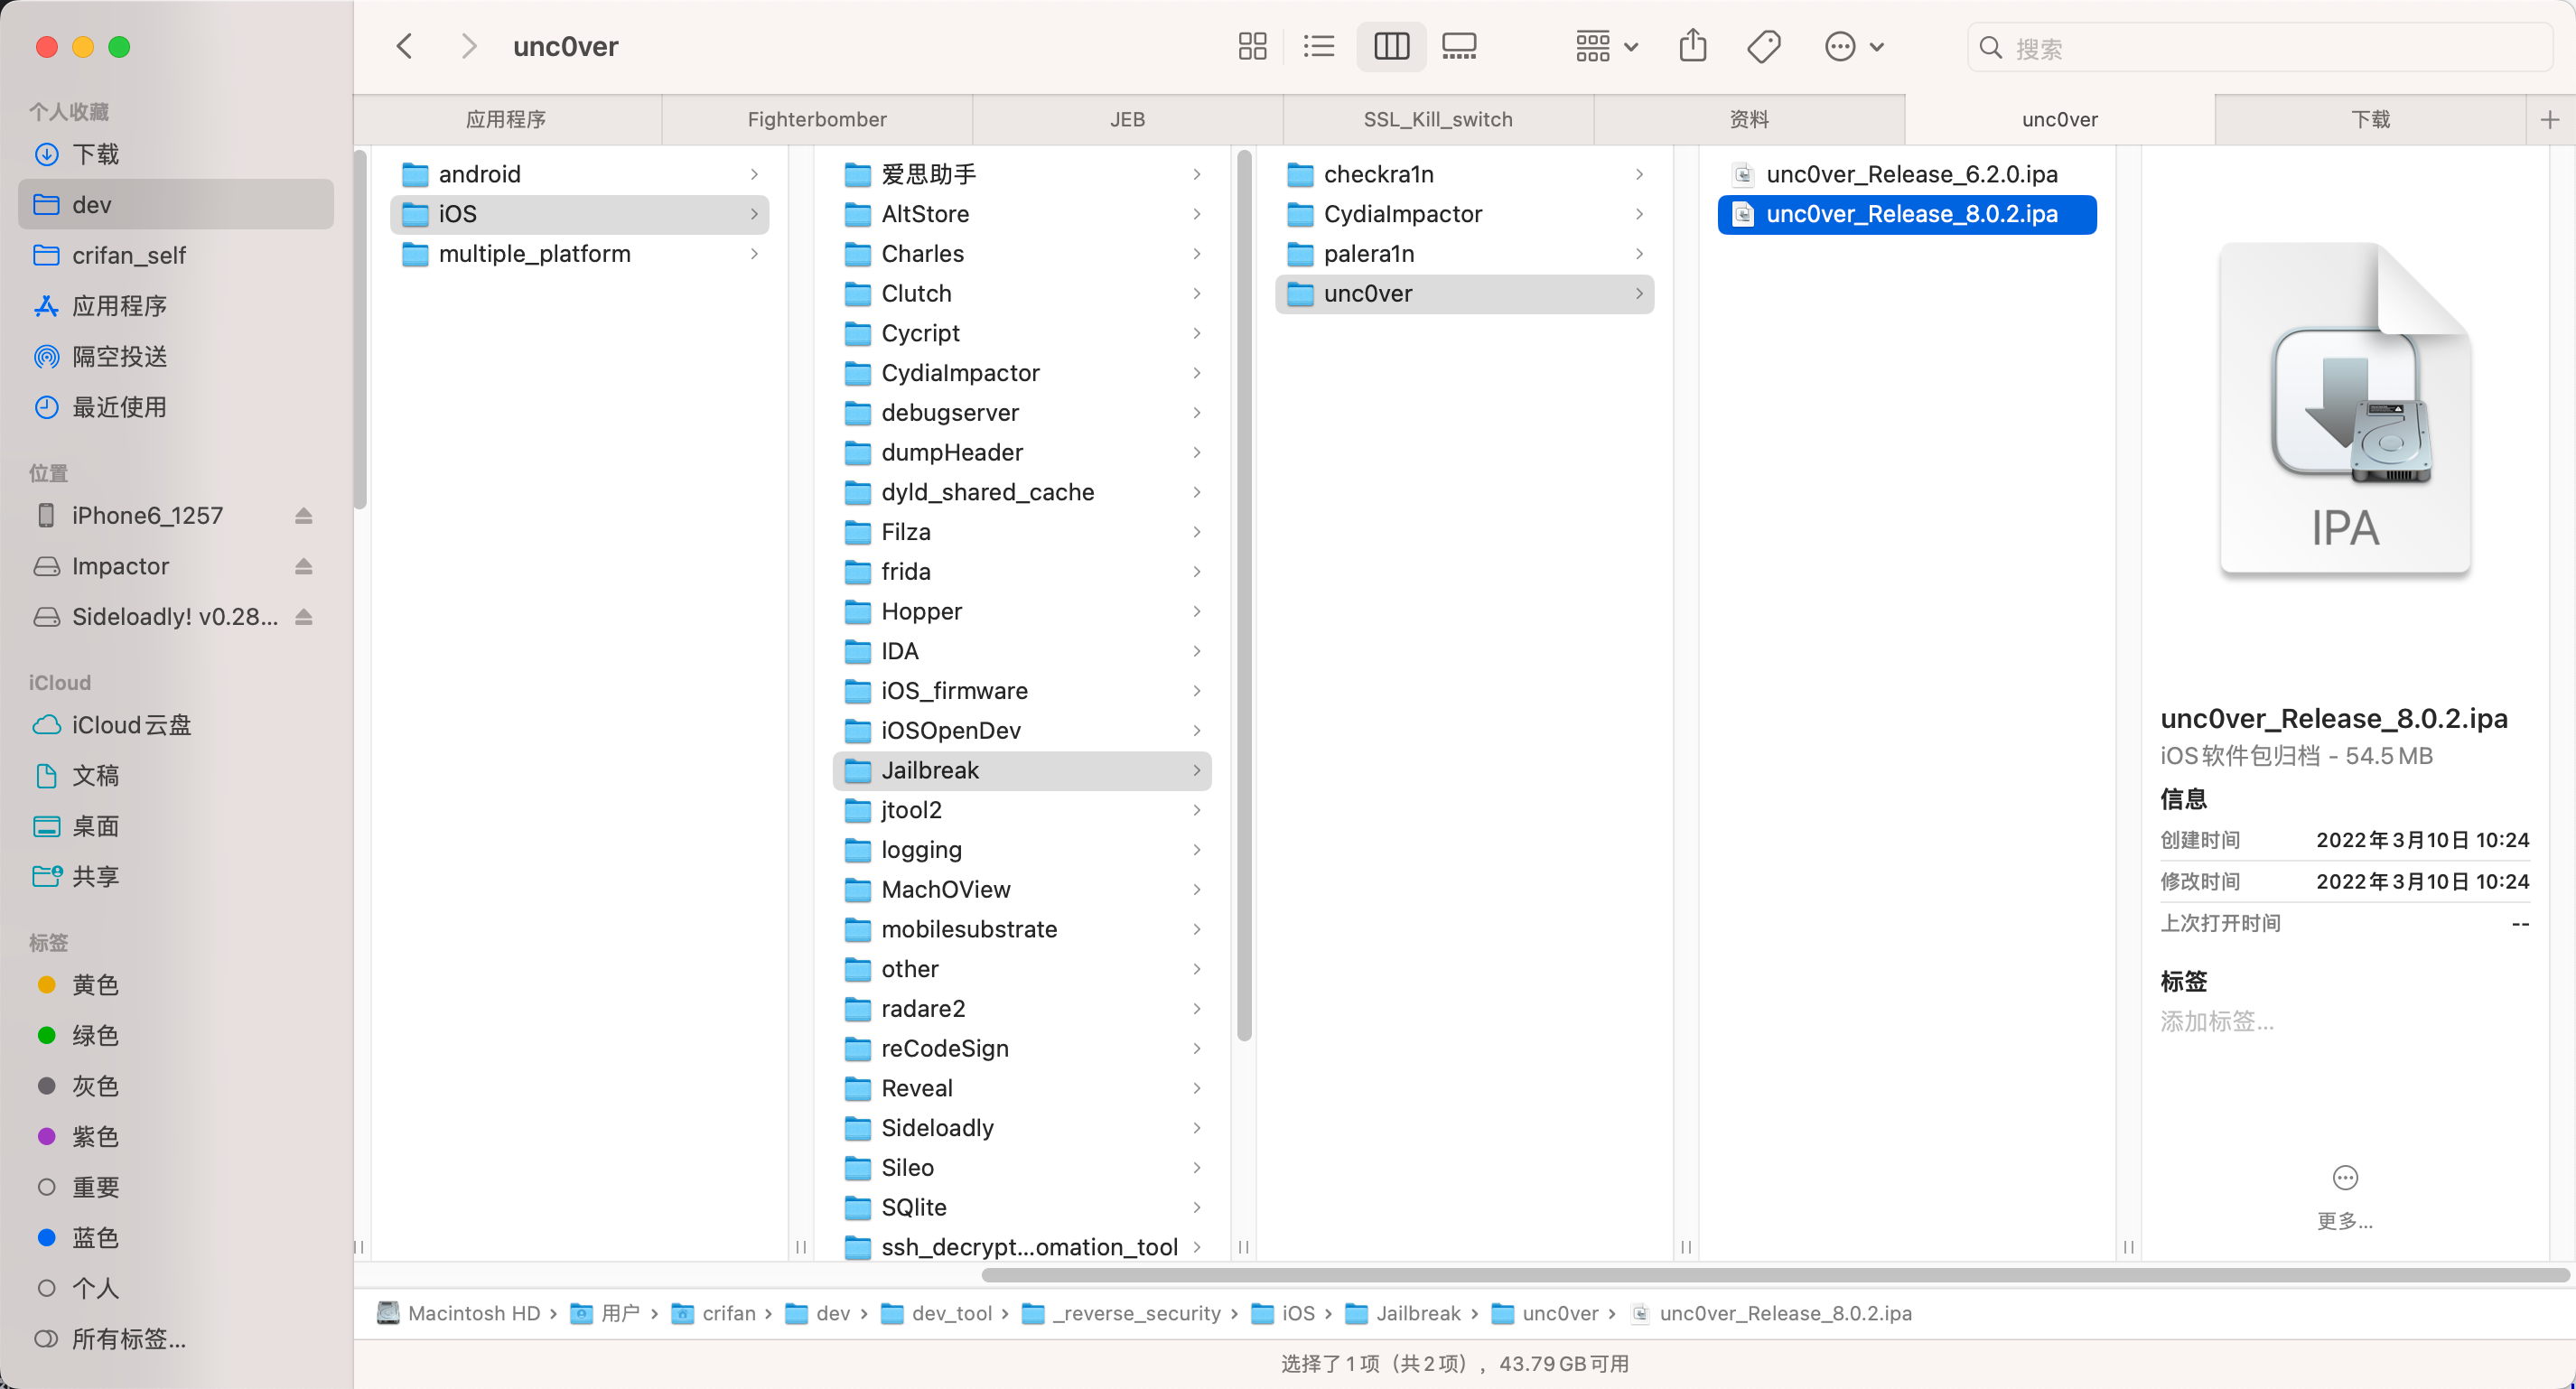This screenshot has width=2576, height=1389.
Task: Select the CydiaImpactor folder in Jailbreak column
Action: pos(1465,214)
